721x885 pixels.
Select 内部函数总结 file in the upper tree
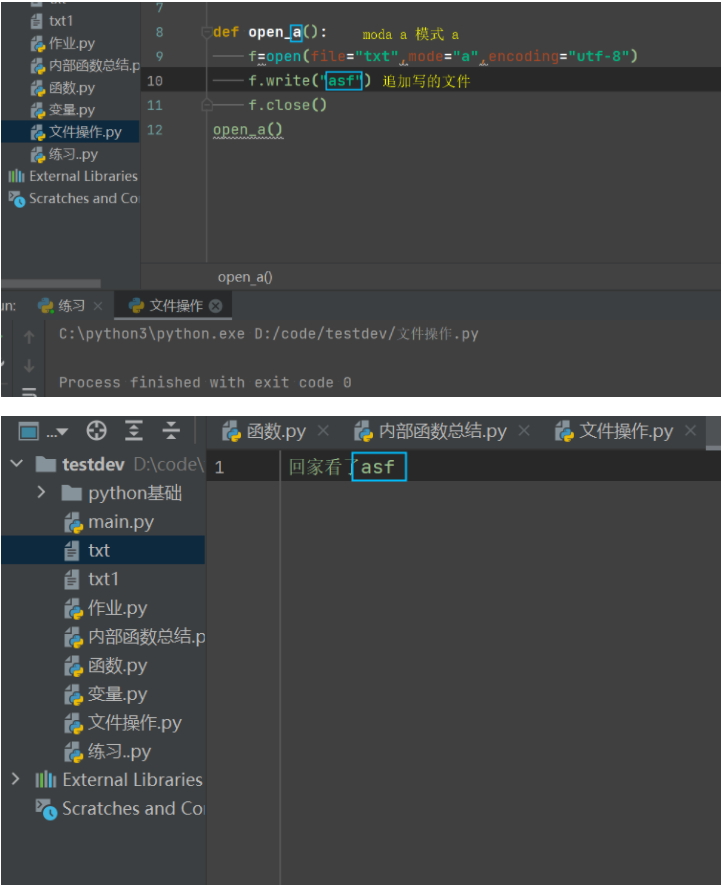[x=70, y=65]
